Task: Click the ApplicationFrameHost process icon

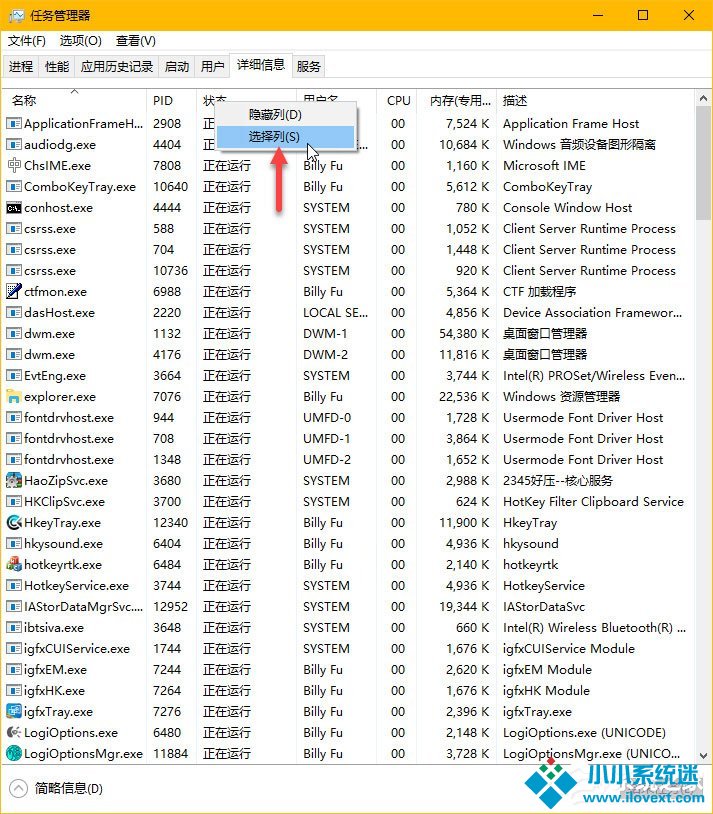Action: coord(14,124)
